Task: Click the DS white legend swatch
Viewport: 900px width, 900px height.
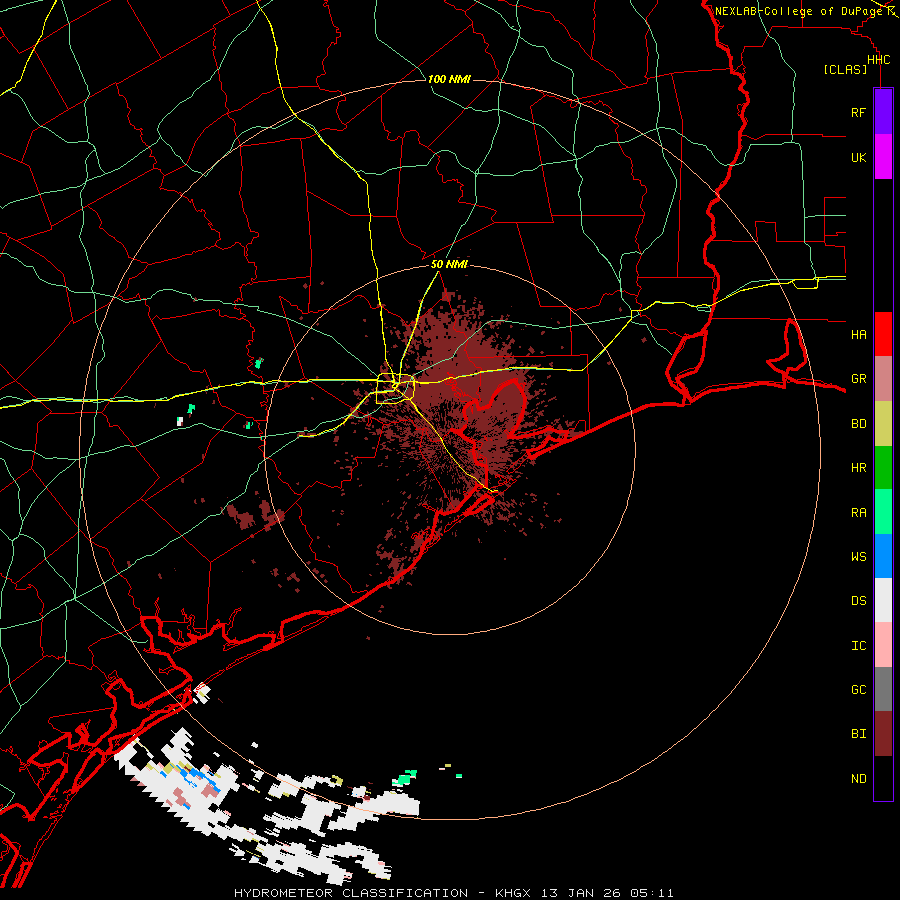Action: coord(883,600)
